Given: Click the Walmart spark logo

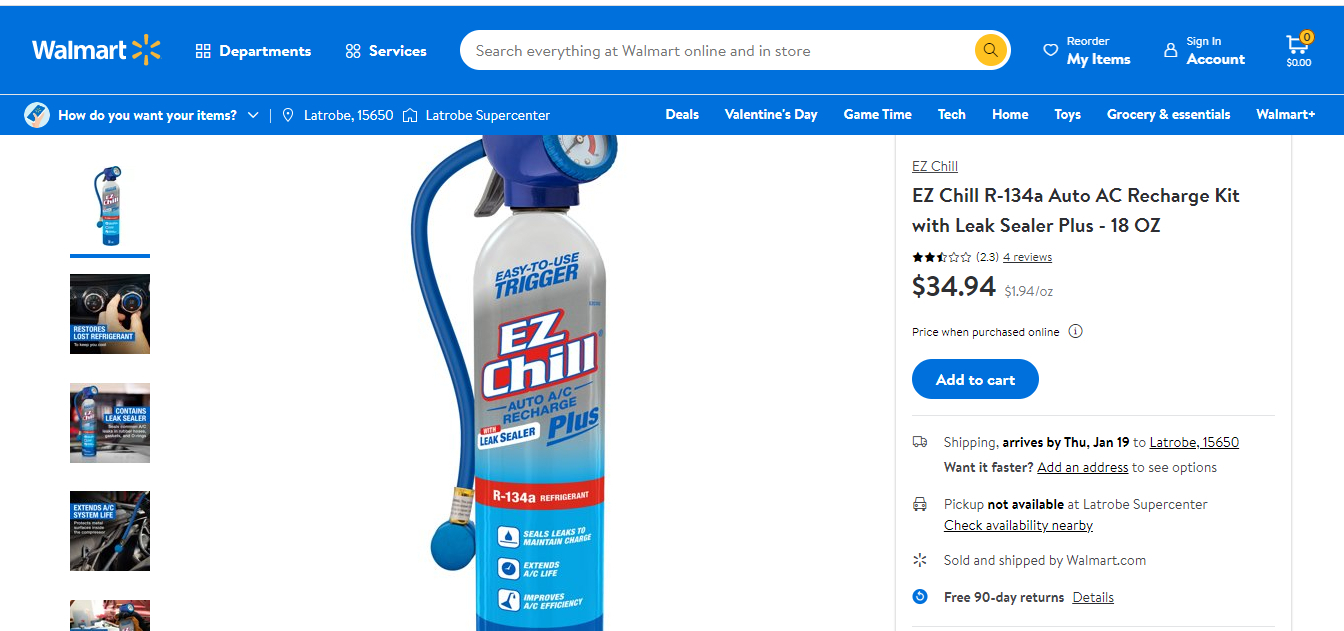Looking at the screenshot, I should pyautogui.click(x=146, y=50).
